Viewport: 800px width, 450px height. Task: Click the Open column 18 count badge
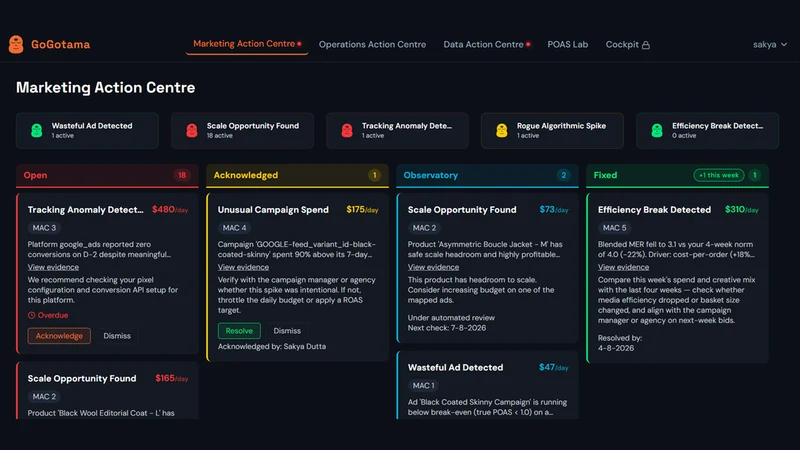(182, 176)
